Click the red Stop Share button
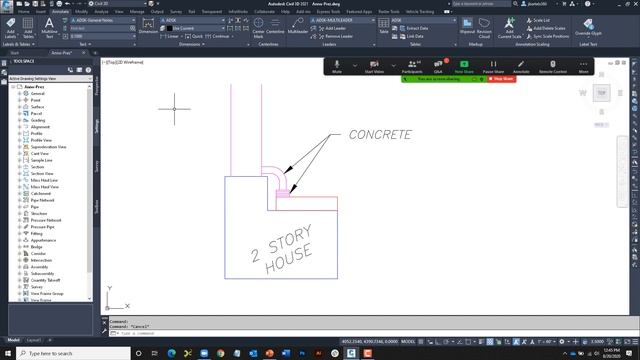 click(502, 79)
